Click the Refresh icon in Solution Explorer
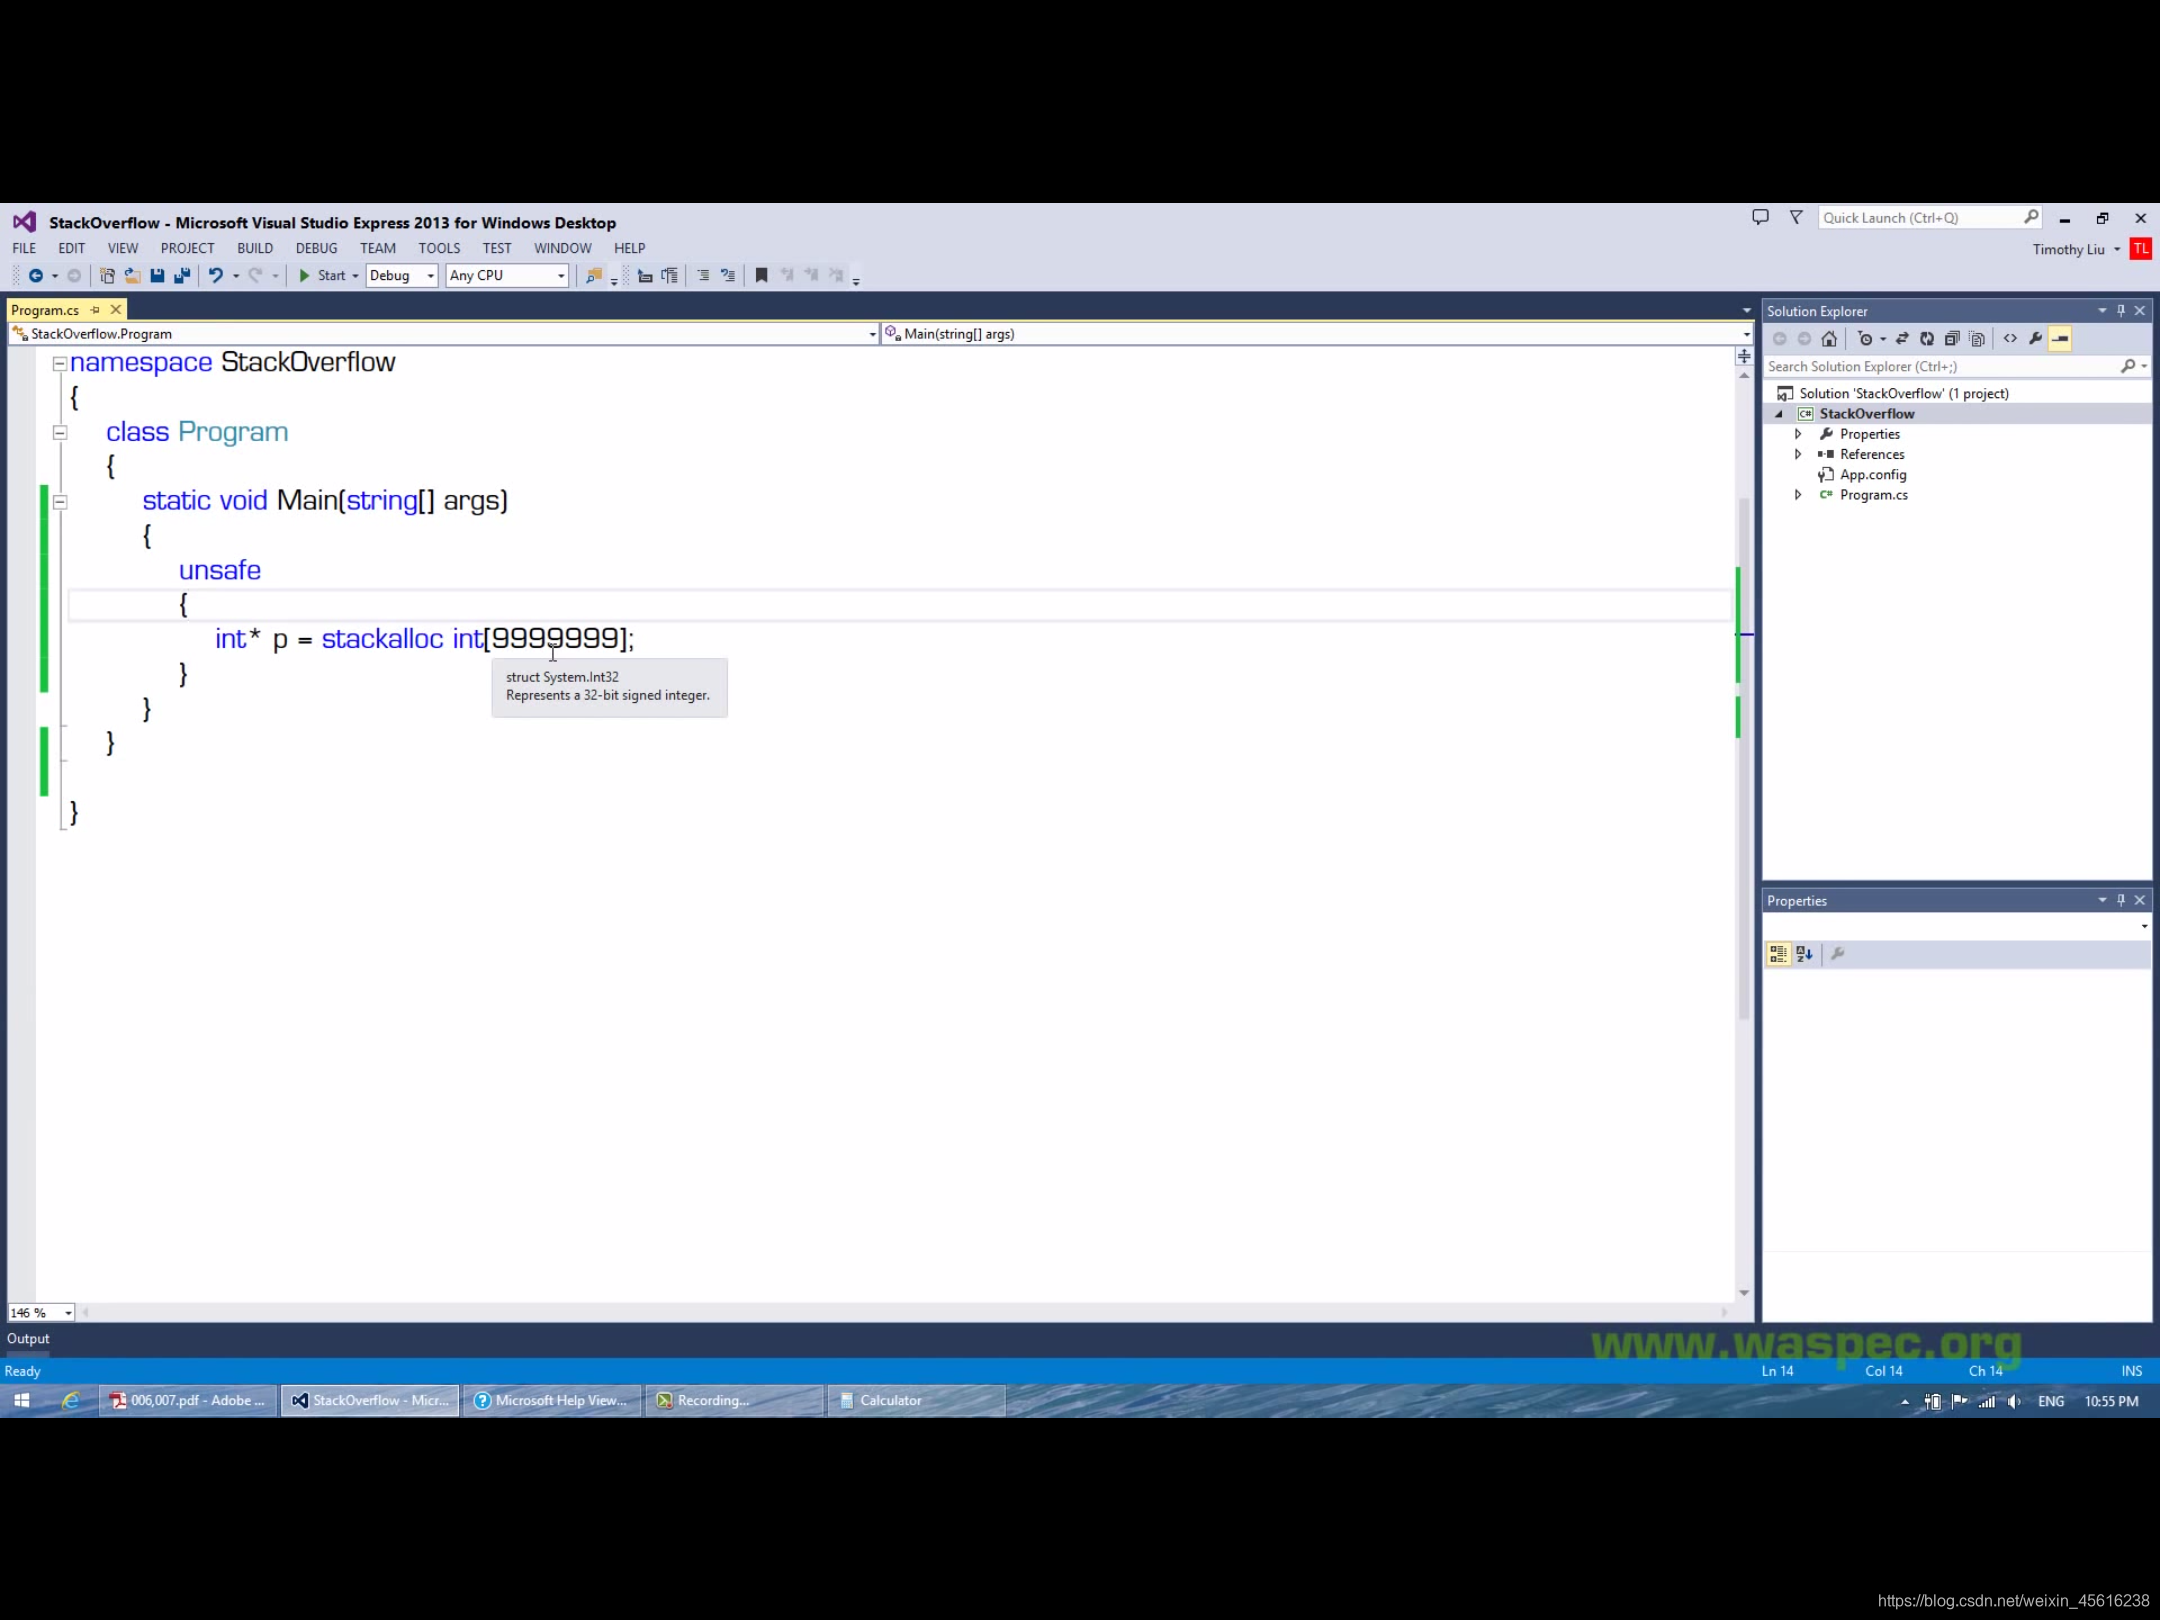The height and width of the screenshot is (1620, 2160). (1927, 339)
